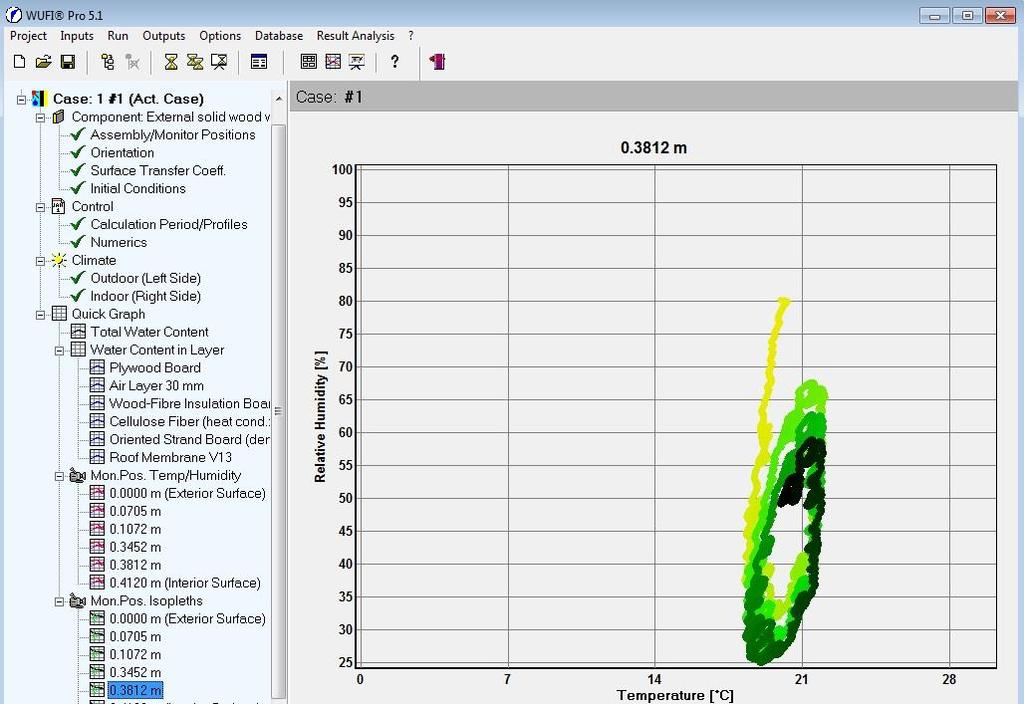Click the exit door toolbar icon
Image resolution: width=1024 pixels, height=704 pixels.
click(x=438, y=61)
